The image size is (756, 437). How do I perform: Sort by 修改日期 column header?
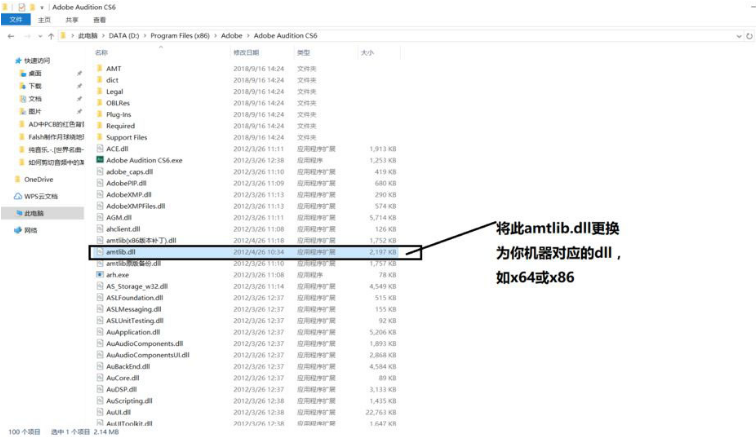point(246,53)
